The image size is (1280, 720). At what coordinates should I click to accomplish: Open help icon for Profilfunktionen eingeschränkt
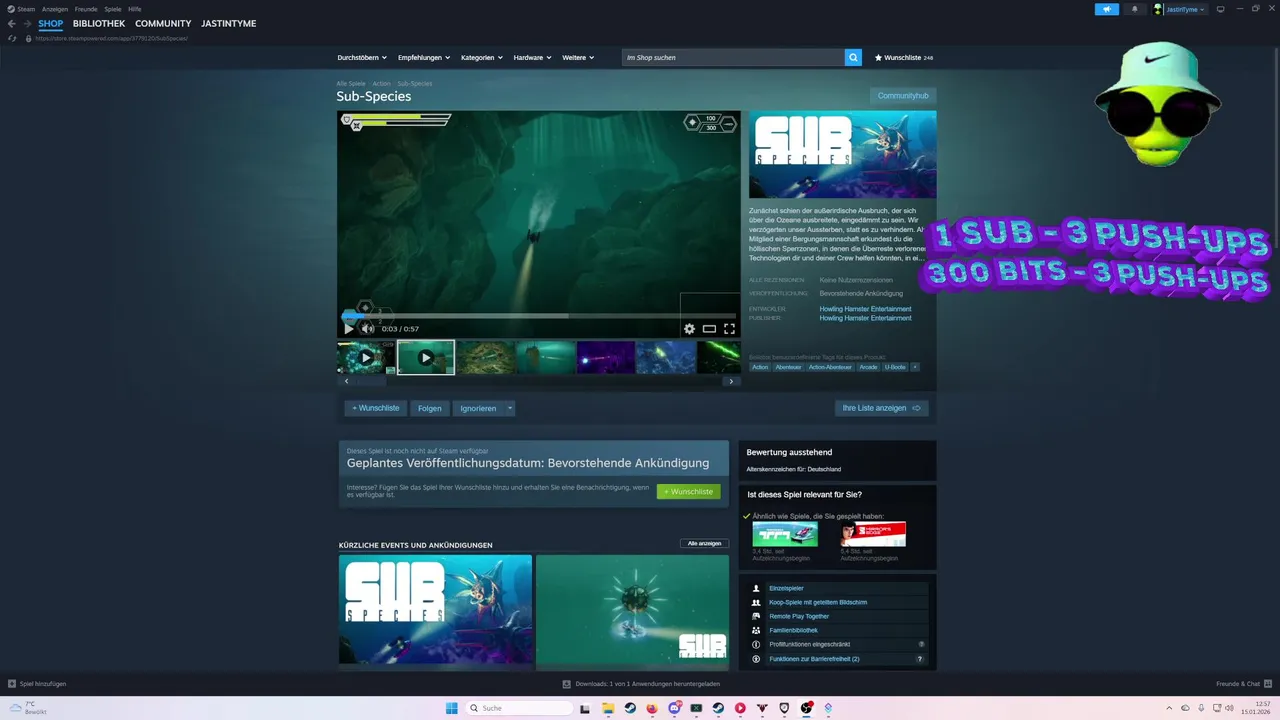[x=921, y=644]
